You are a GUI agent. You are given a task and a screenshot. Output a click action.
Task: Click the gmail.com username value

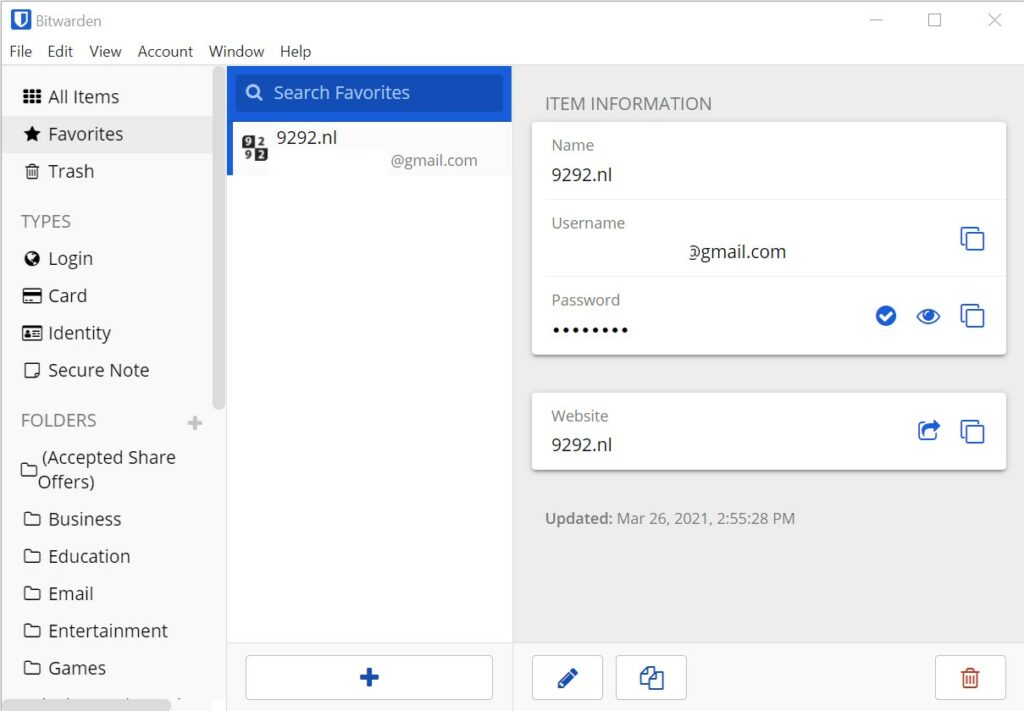(x=737, y=252)
